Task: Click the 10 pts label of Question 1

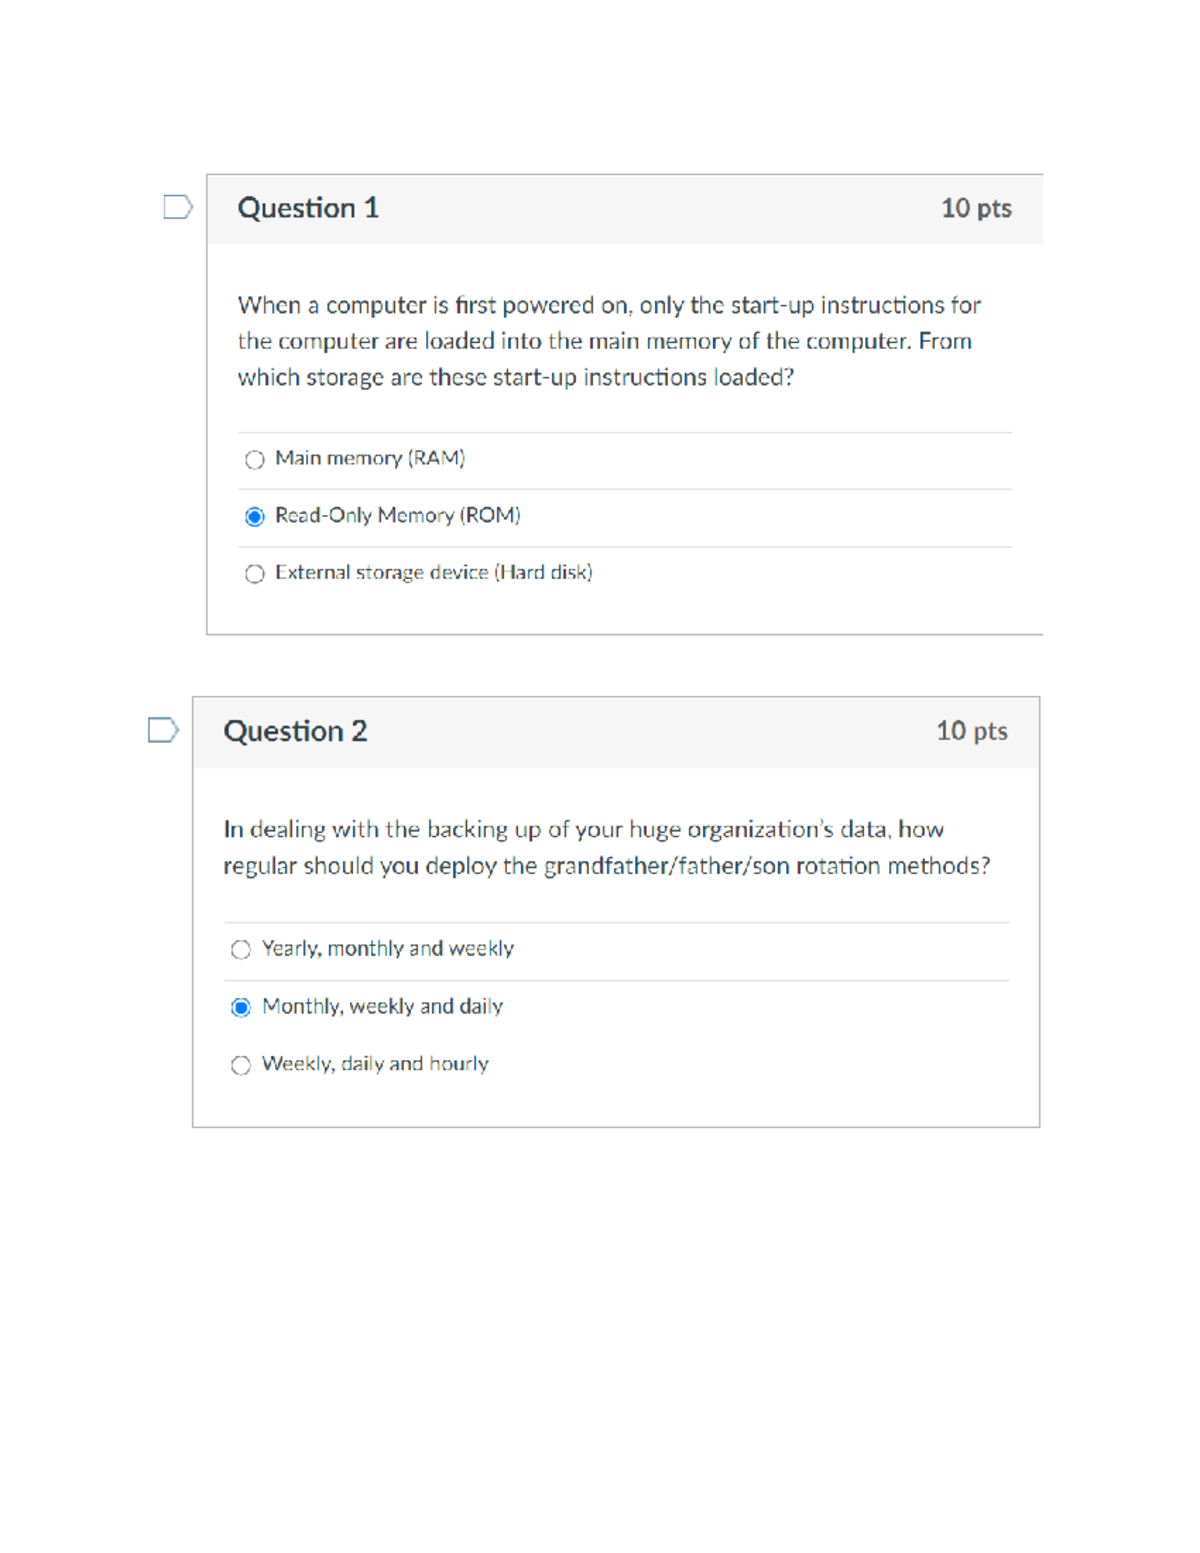Action: (976, 208)
